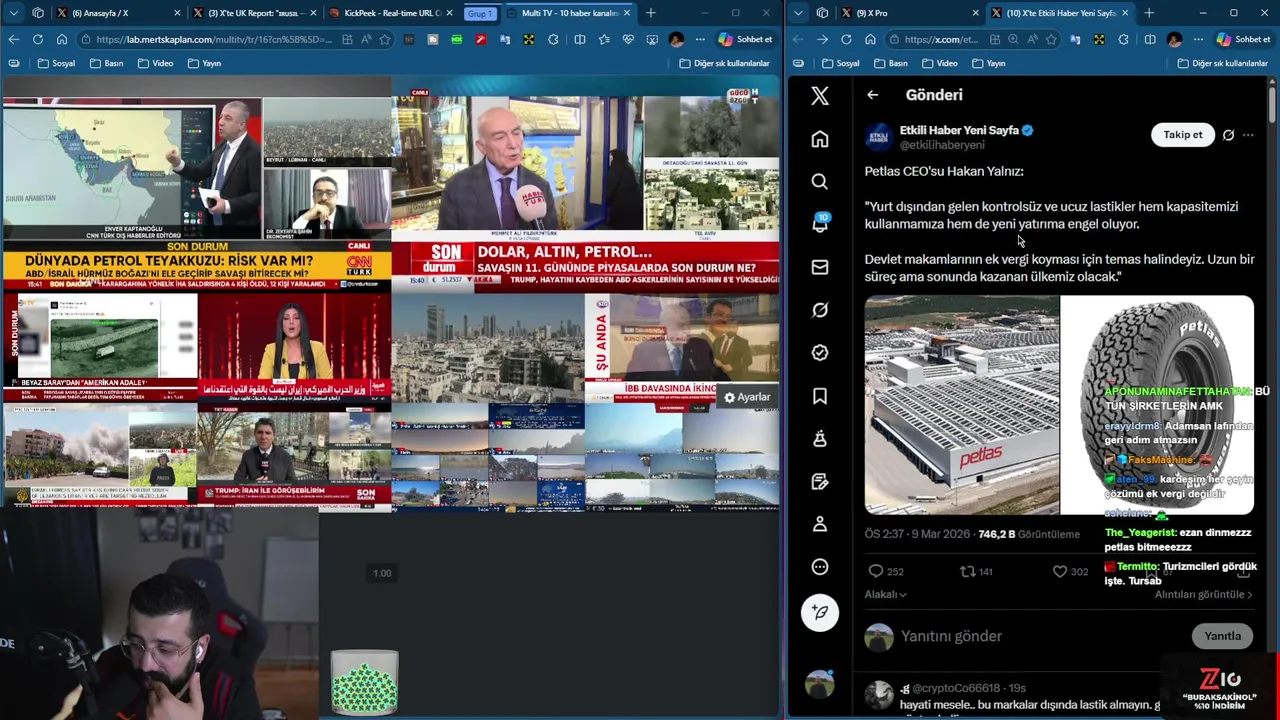Open Etkili Haber Yeni Sayfa profile name
Viewport: 1280px width, 720px height.
tap(959, 130)
